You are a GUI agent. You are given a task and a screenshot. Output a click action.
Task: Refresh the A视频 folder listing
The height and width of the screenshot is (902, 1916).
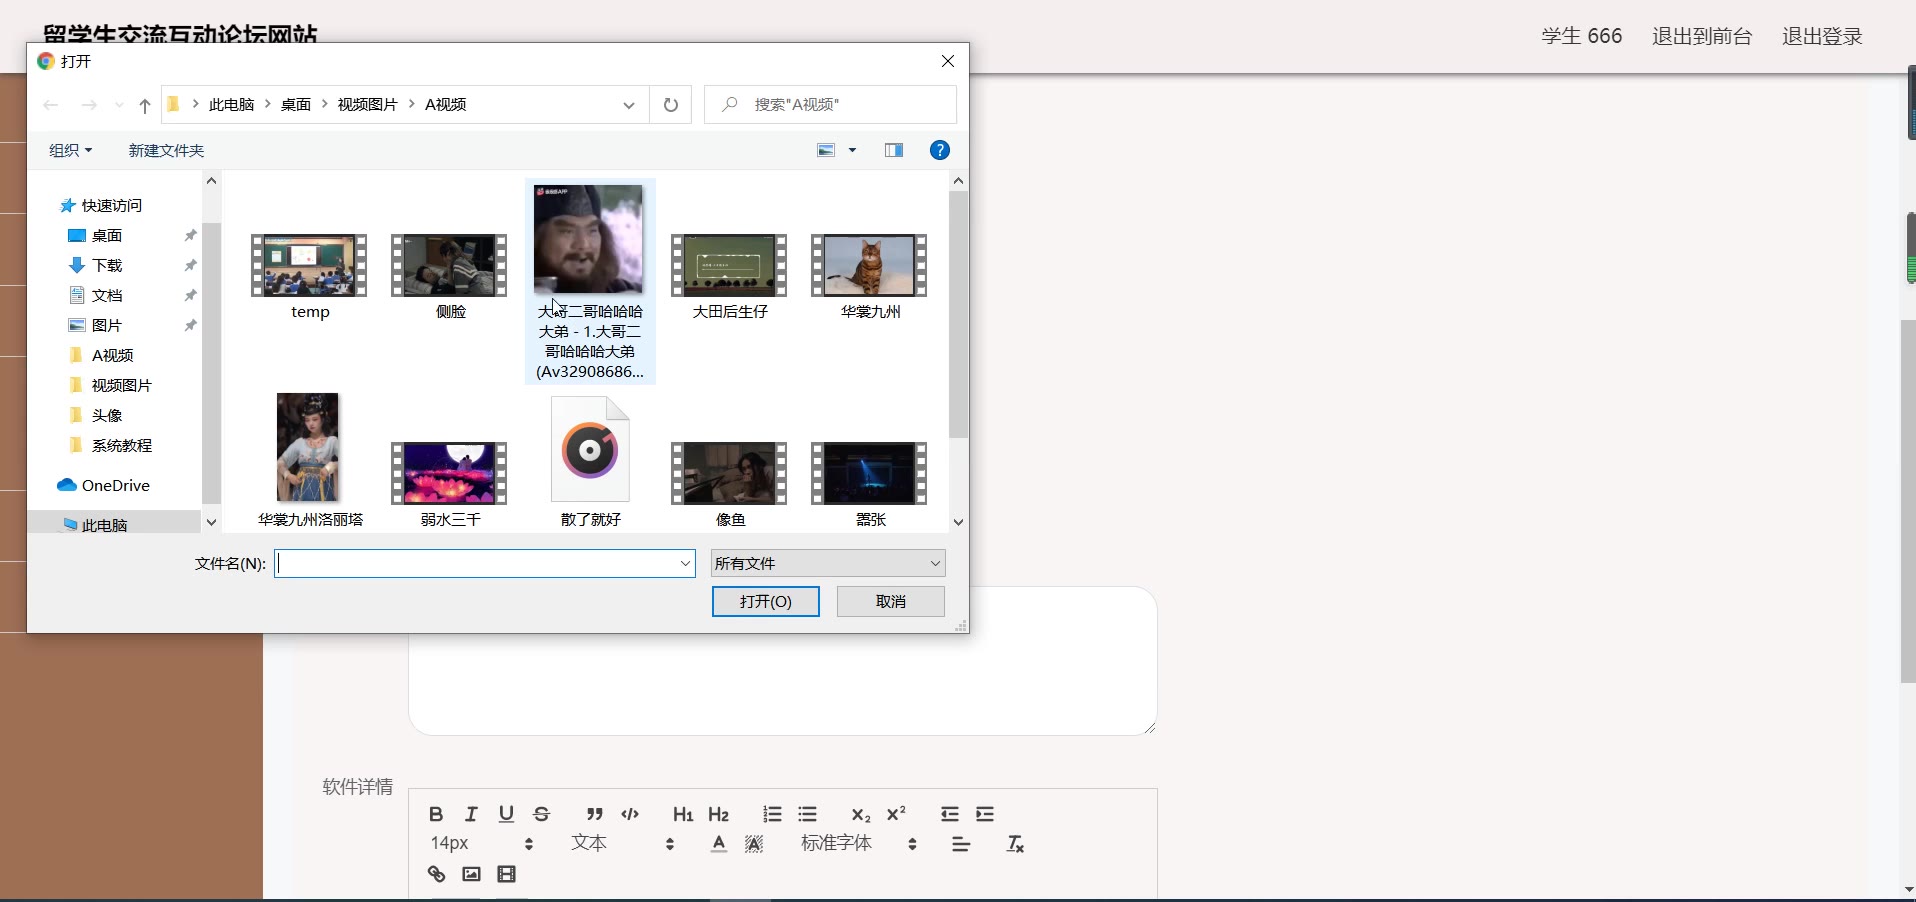click(x=671, y=105)
